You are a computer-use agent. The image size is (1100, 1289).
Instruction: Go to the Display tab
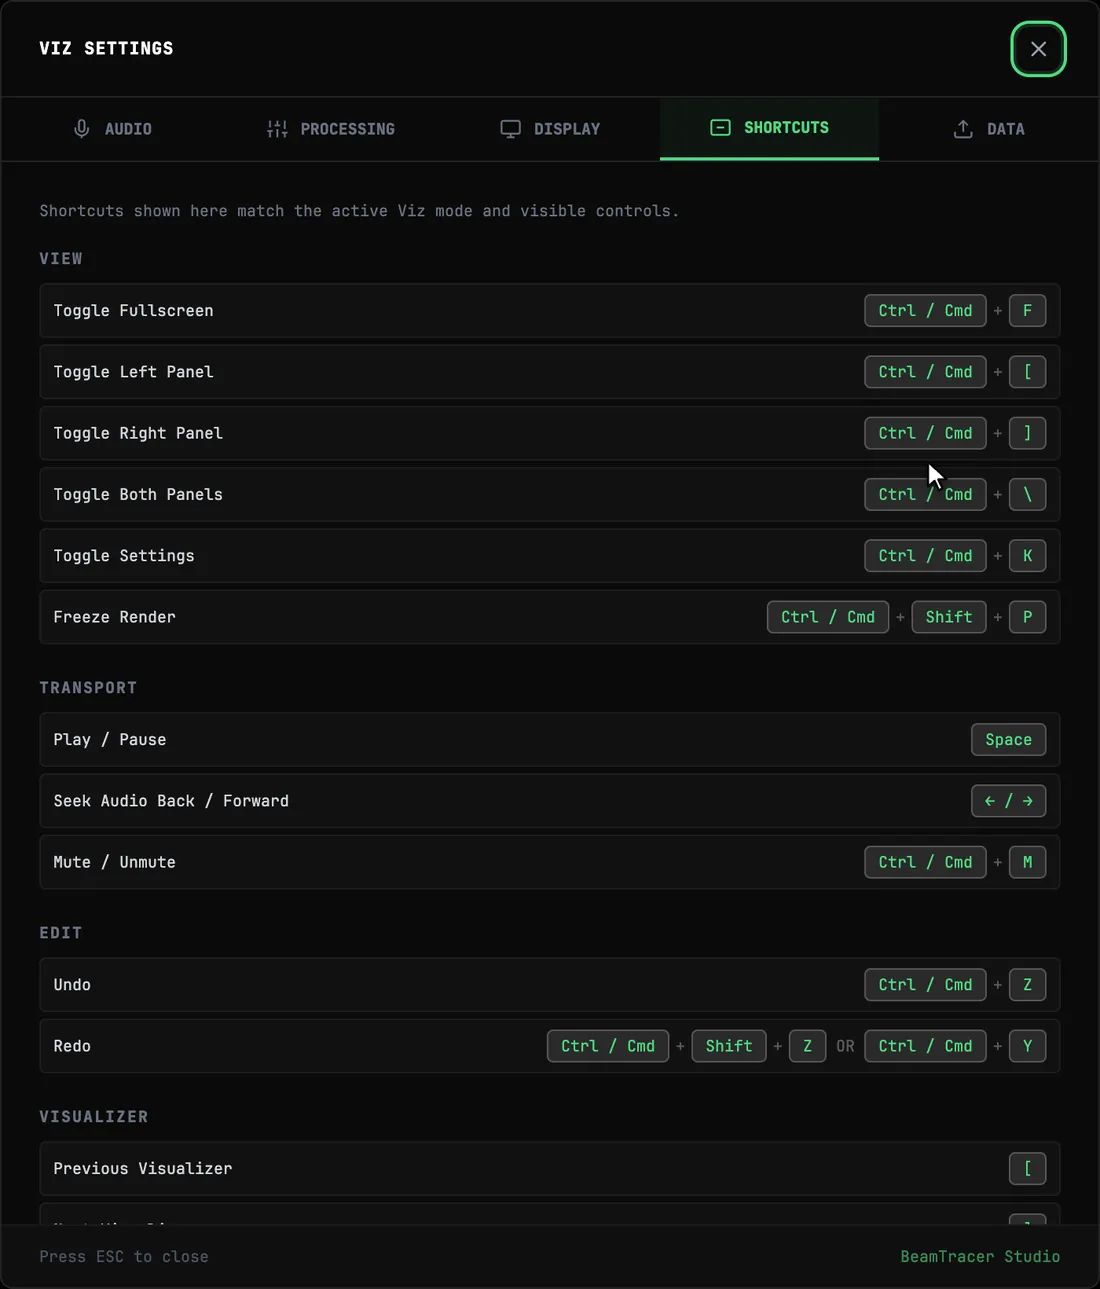[x=550, y=129]
